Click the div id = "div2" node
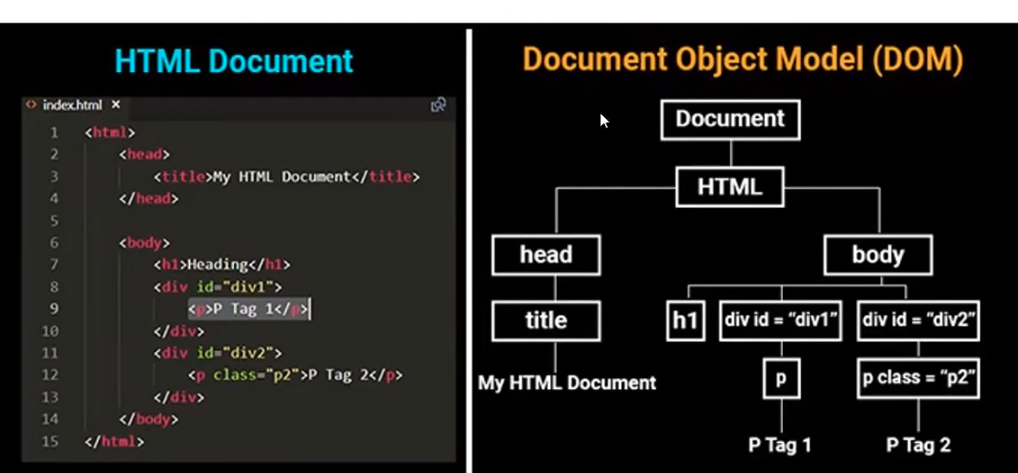 coord(918,321)
